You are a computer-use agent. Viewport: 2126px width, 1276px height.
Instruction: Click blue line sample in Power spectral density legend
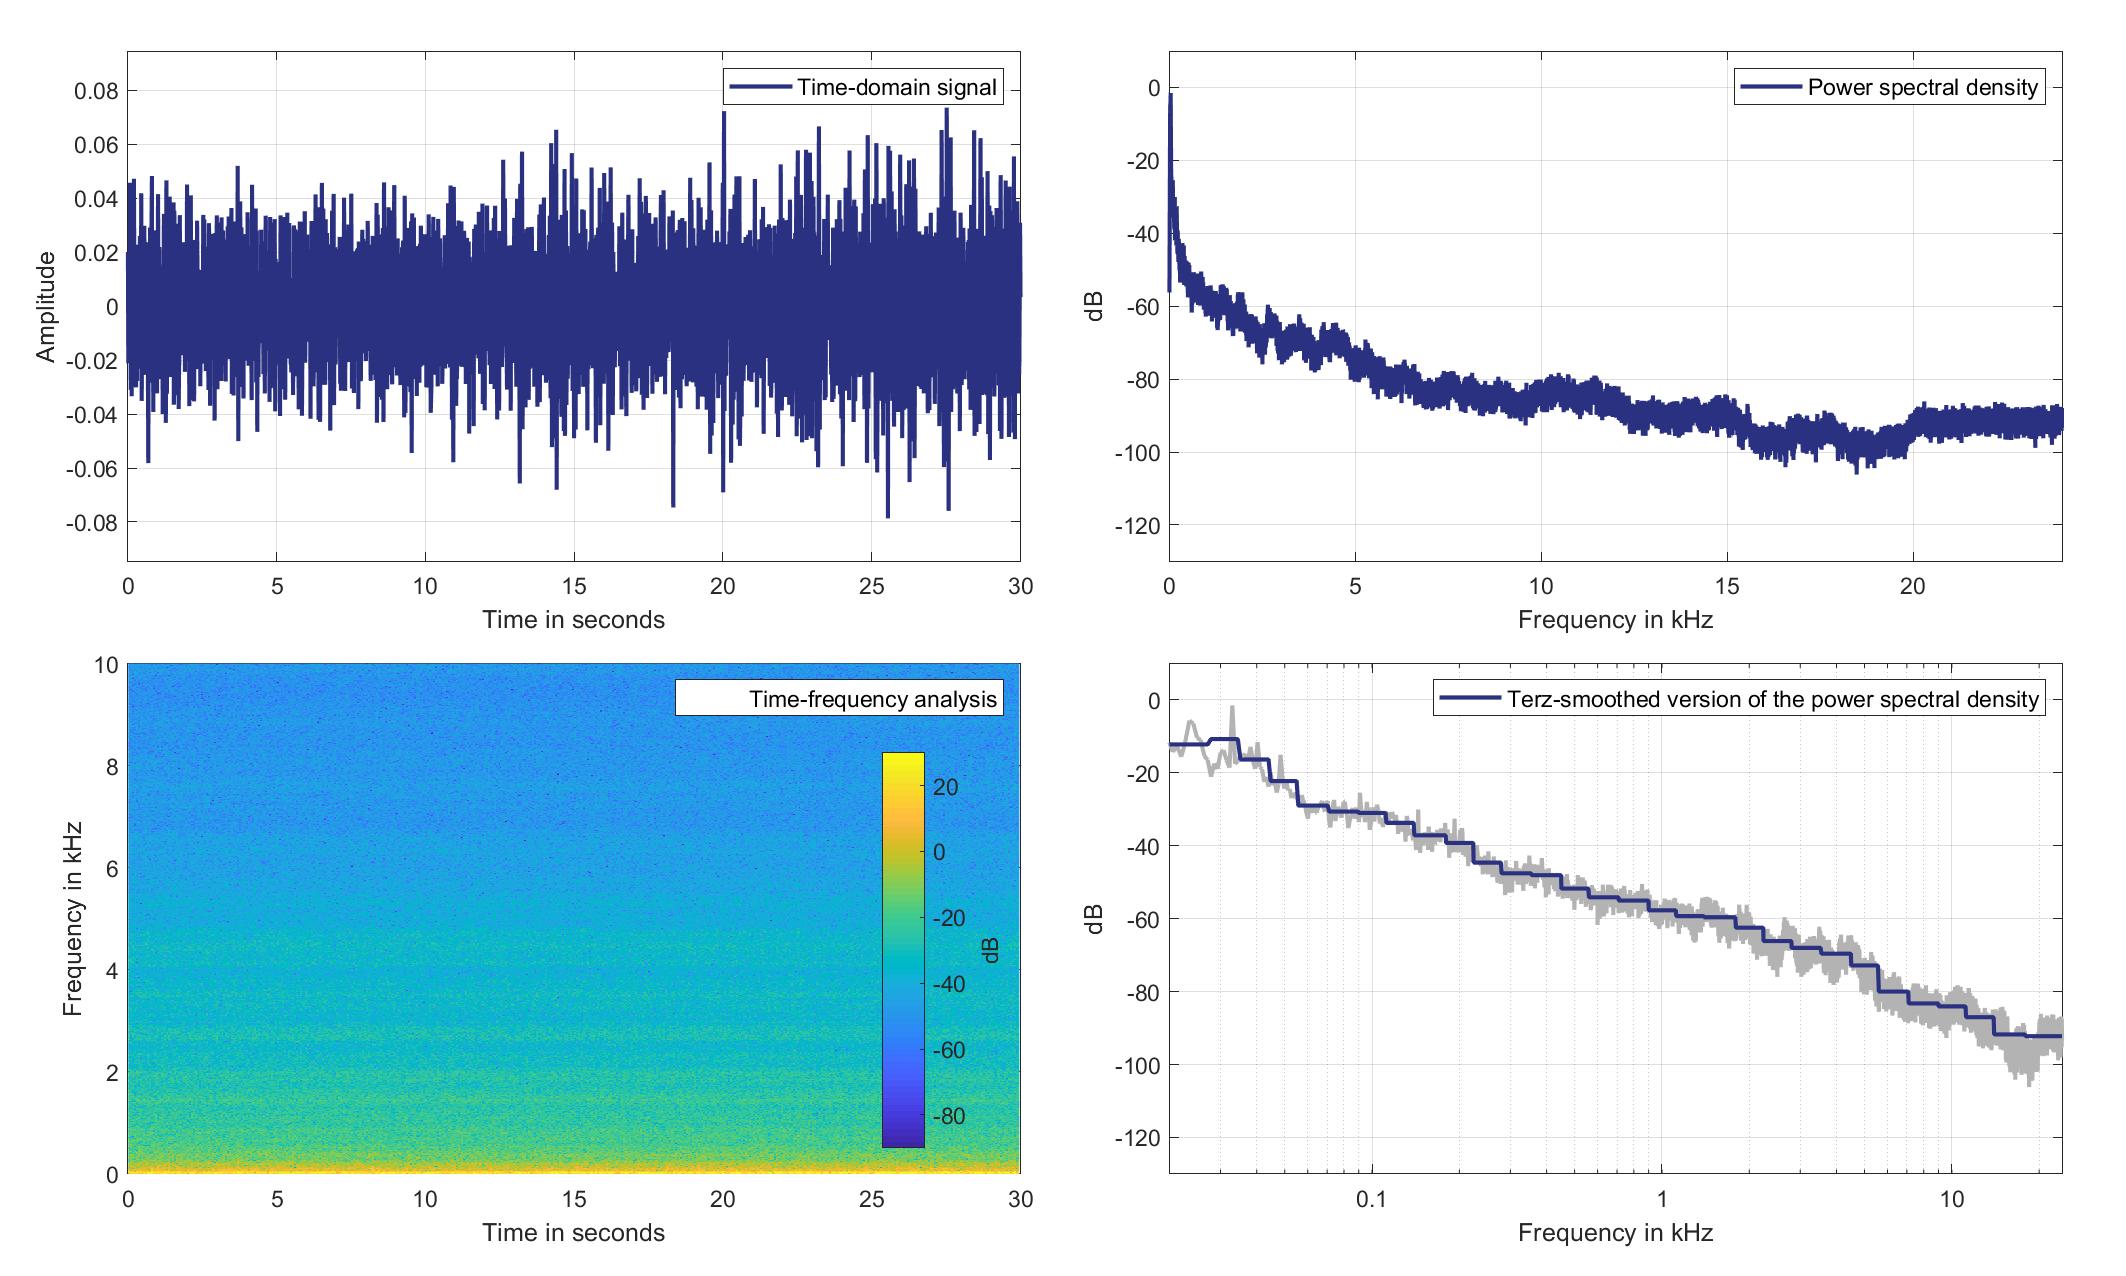1772,87
